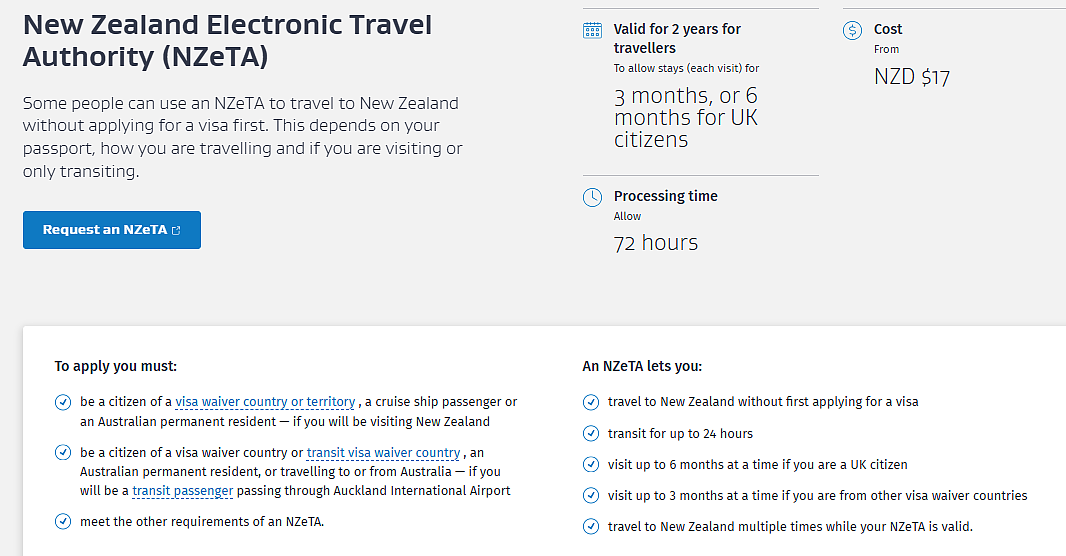Click checkmark icon beside visit up to 6 months
This screenshot has width=1066, height=556.
pos(591,465)
